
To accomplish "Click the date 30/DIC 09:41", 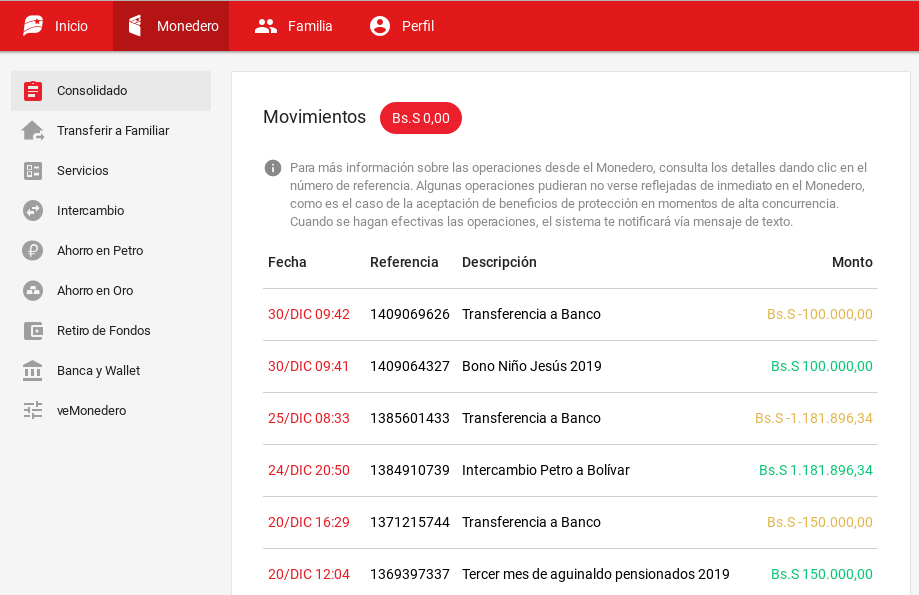I will pyautogui.click(x=308, y=366).
